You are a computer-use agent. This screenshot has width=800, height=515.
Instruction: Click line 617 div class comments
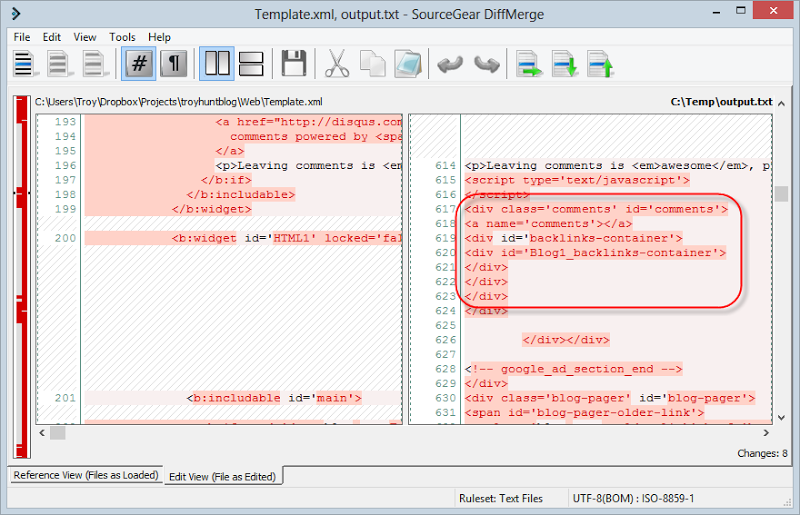(596, 209)
